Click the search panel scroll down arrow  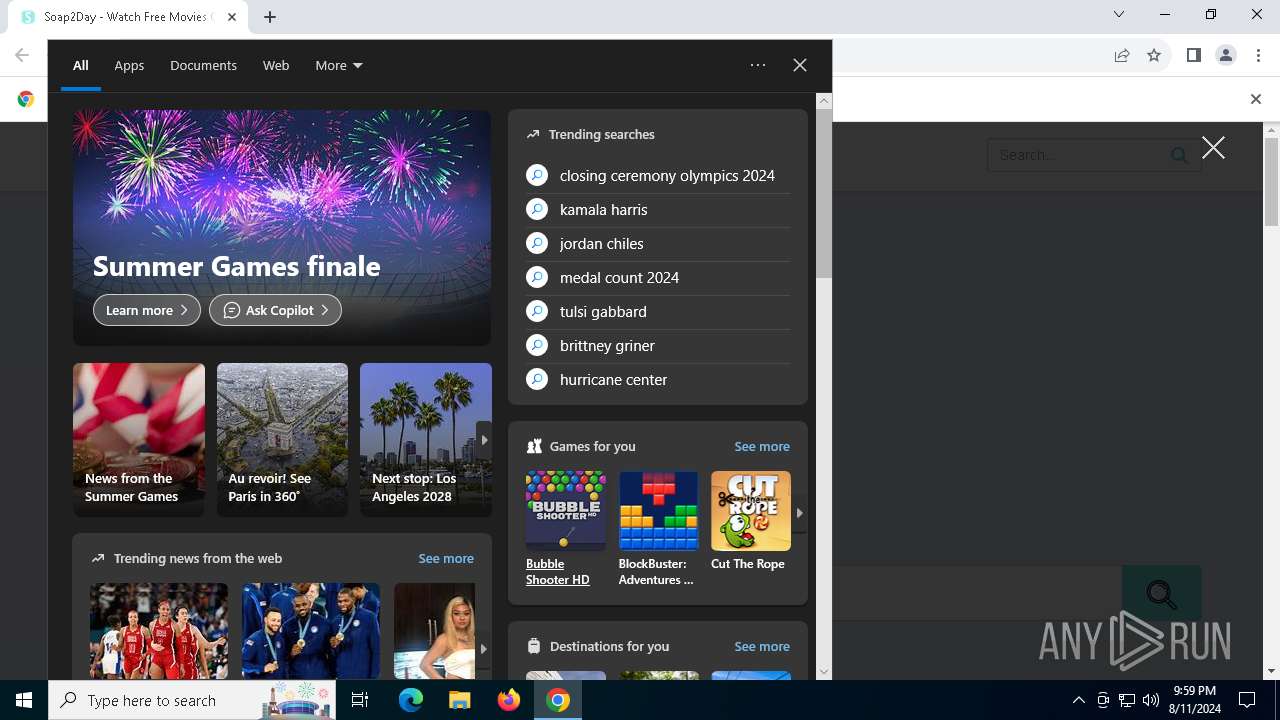coord(824,672)
